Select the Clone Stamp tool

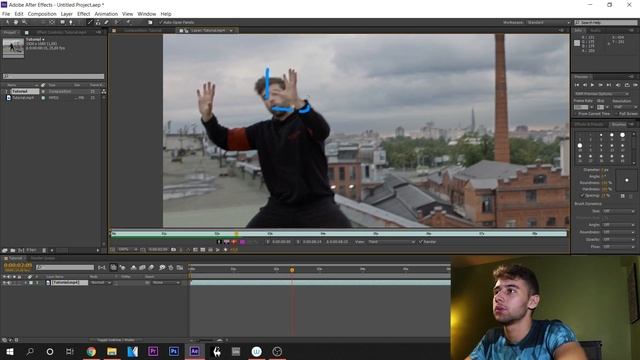coord(98,22)
